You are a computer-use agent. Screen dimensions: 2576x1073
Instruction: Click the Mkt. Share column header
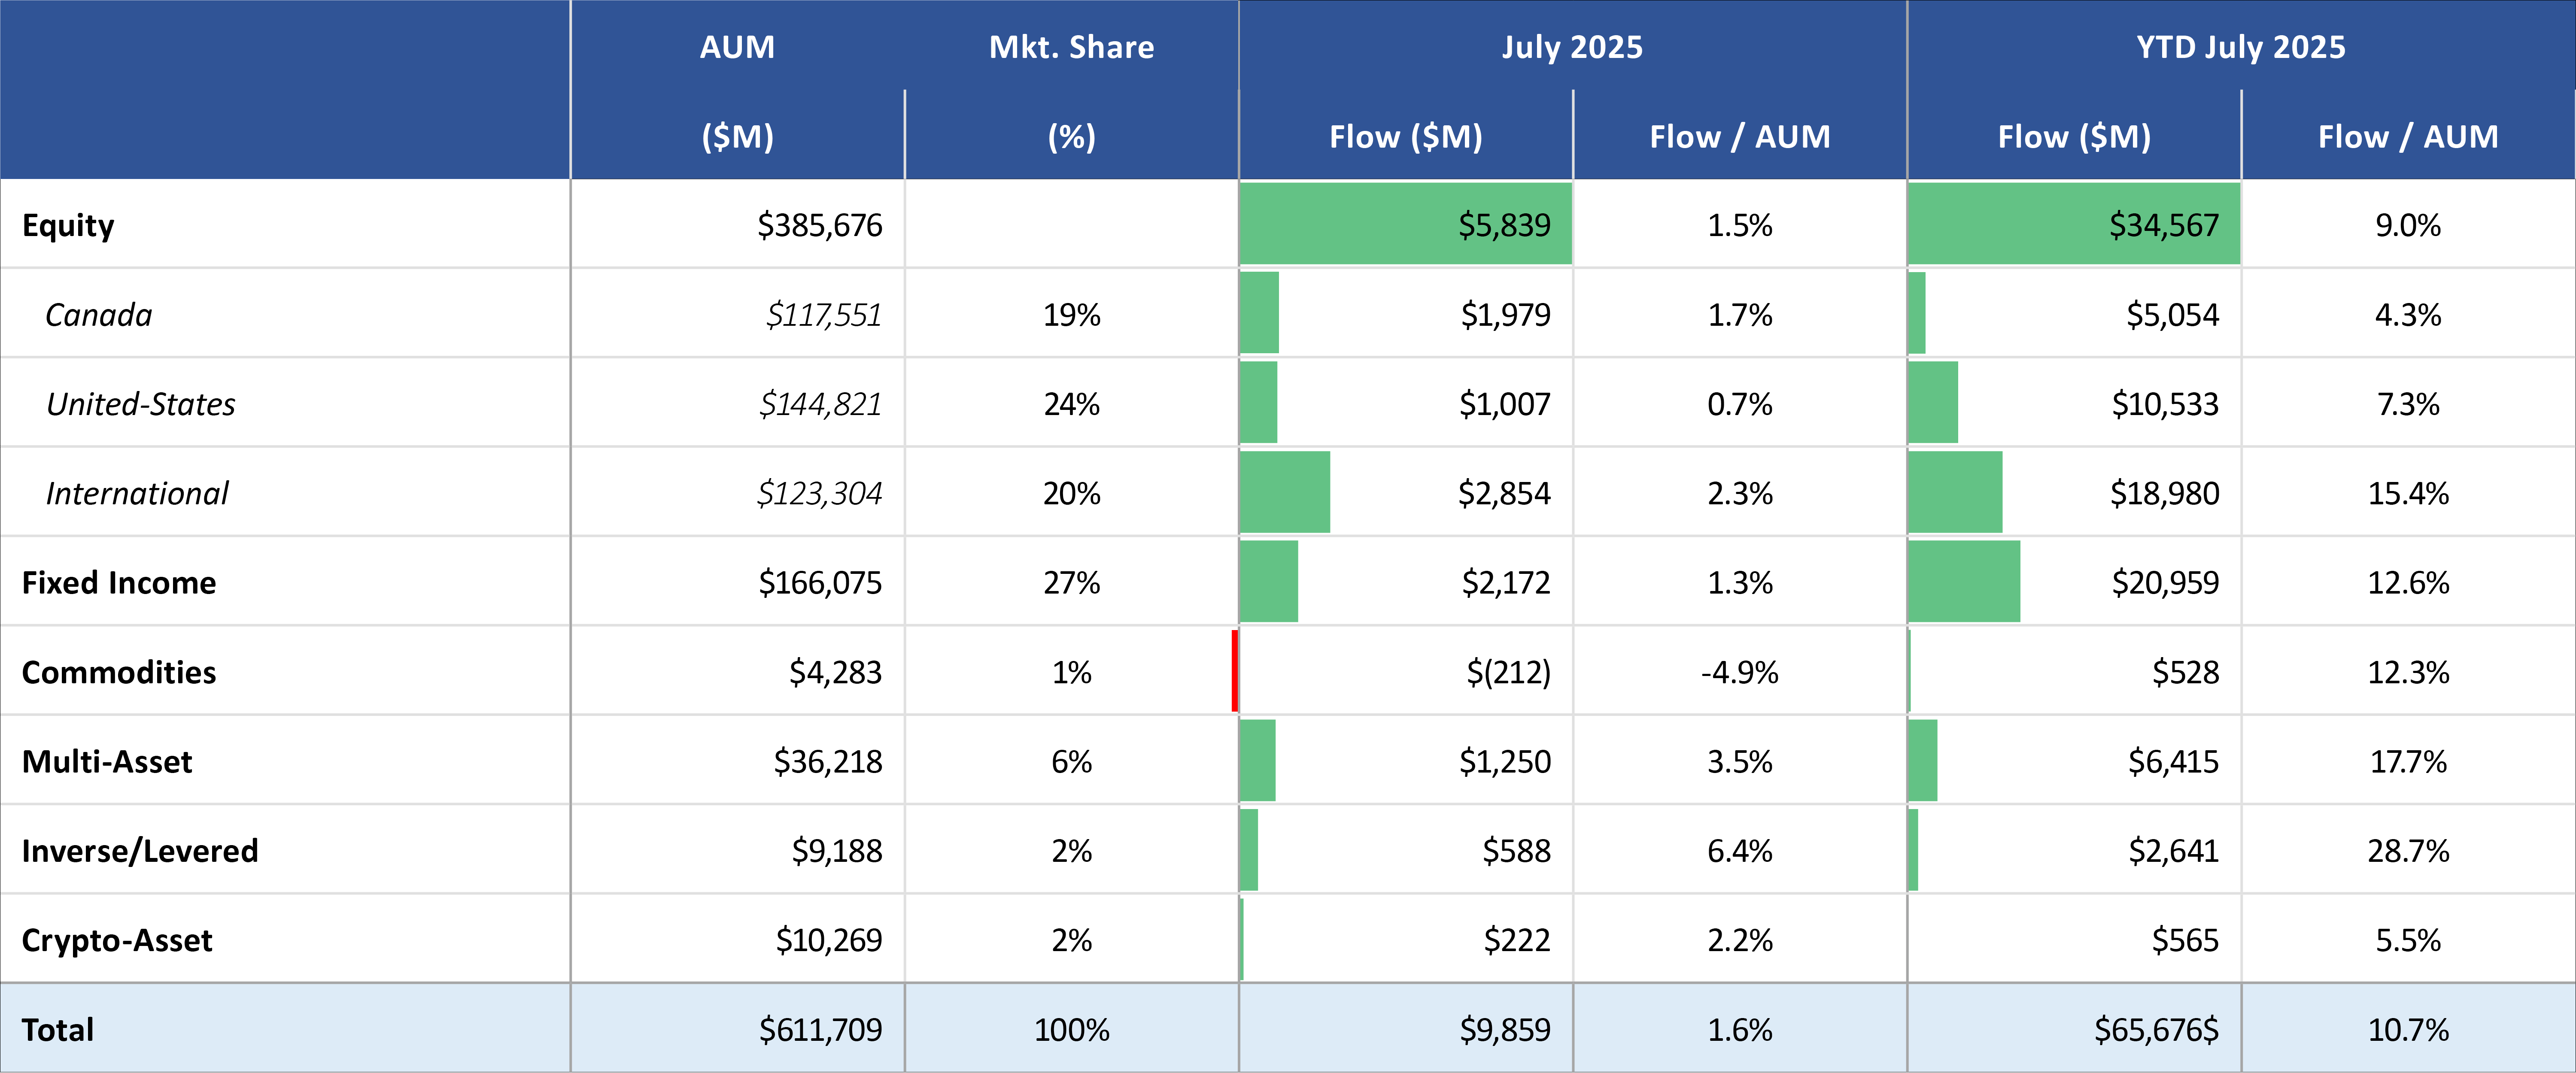(x=1071, y=47)
